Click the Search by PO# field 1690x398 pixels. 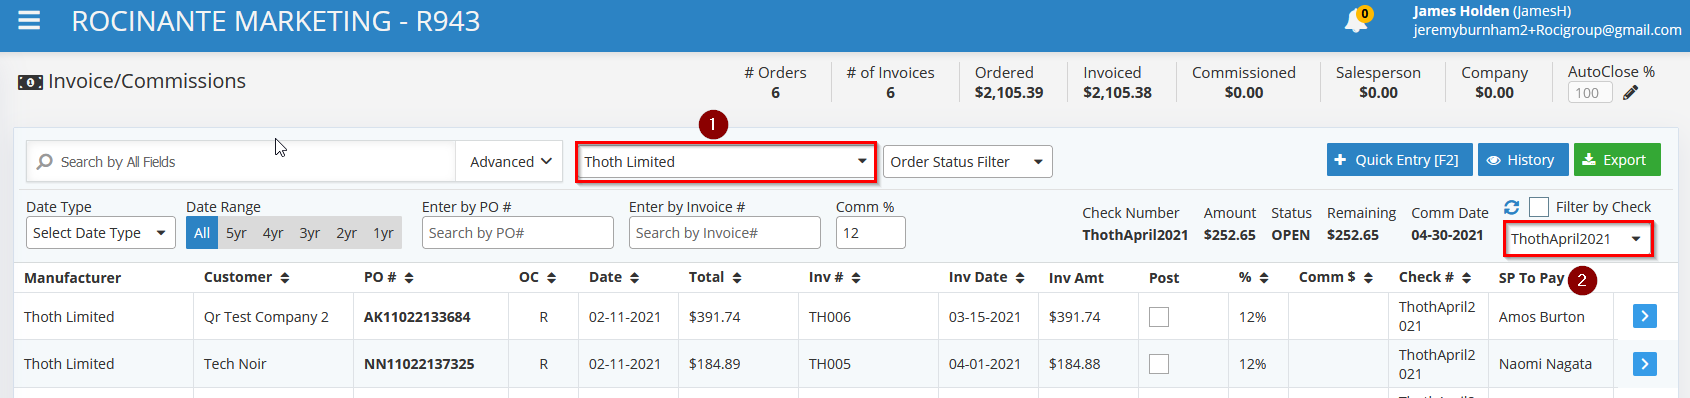[517, 233]
